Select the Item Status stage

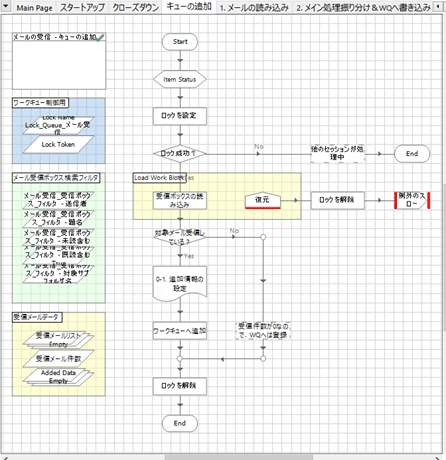pyautogui.click(x=180, y=79)
